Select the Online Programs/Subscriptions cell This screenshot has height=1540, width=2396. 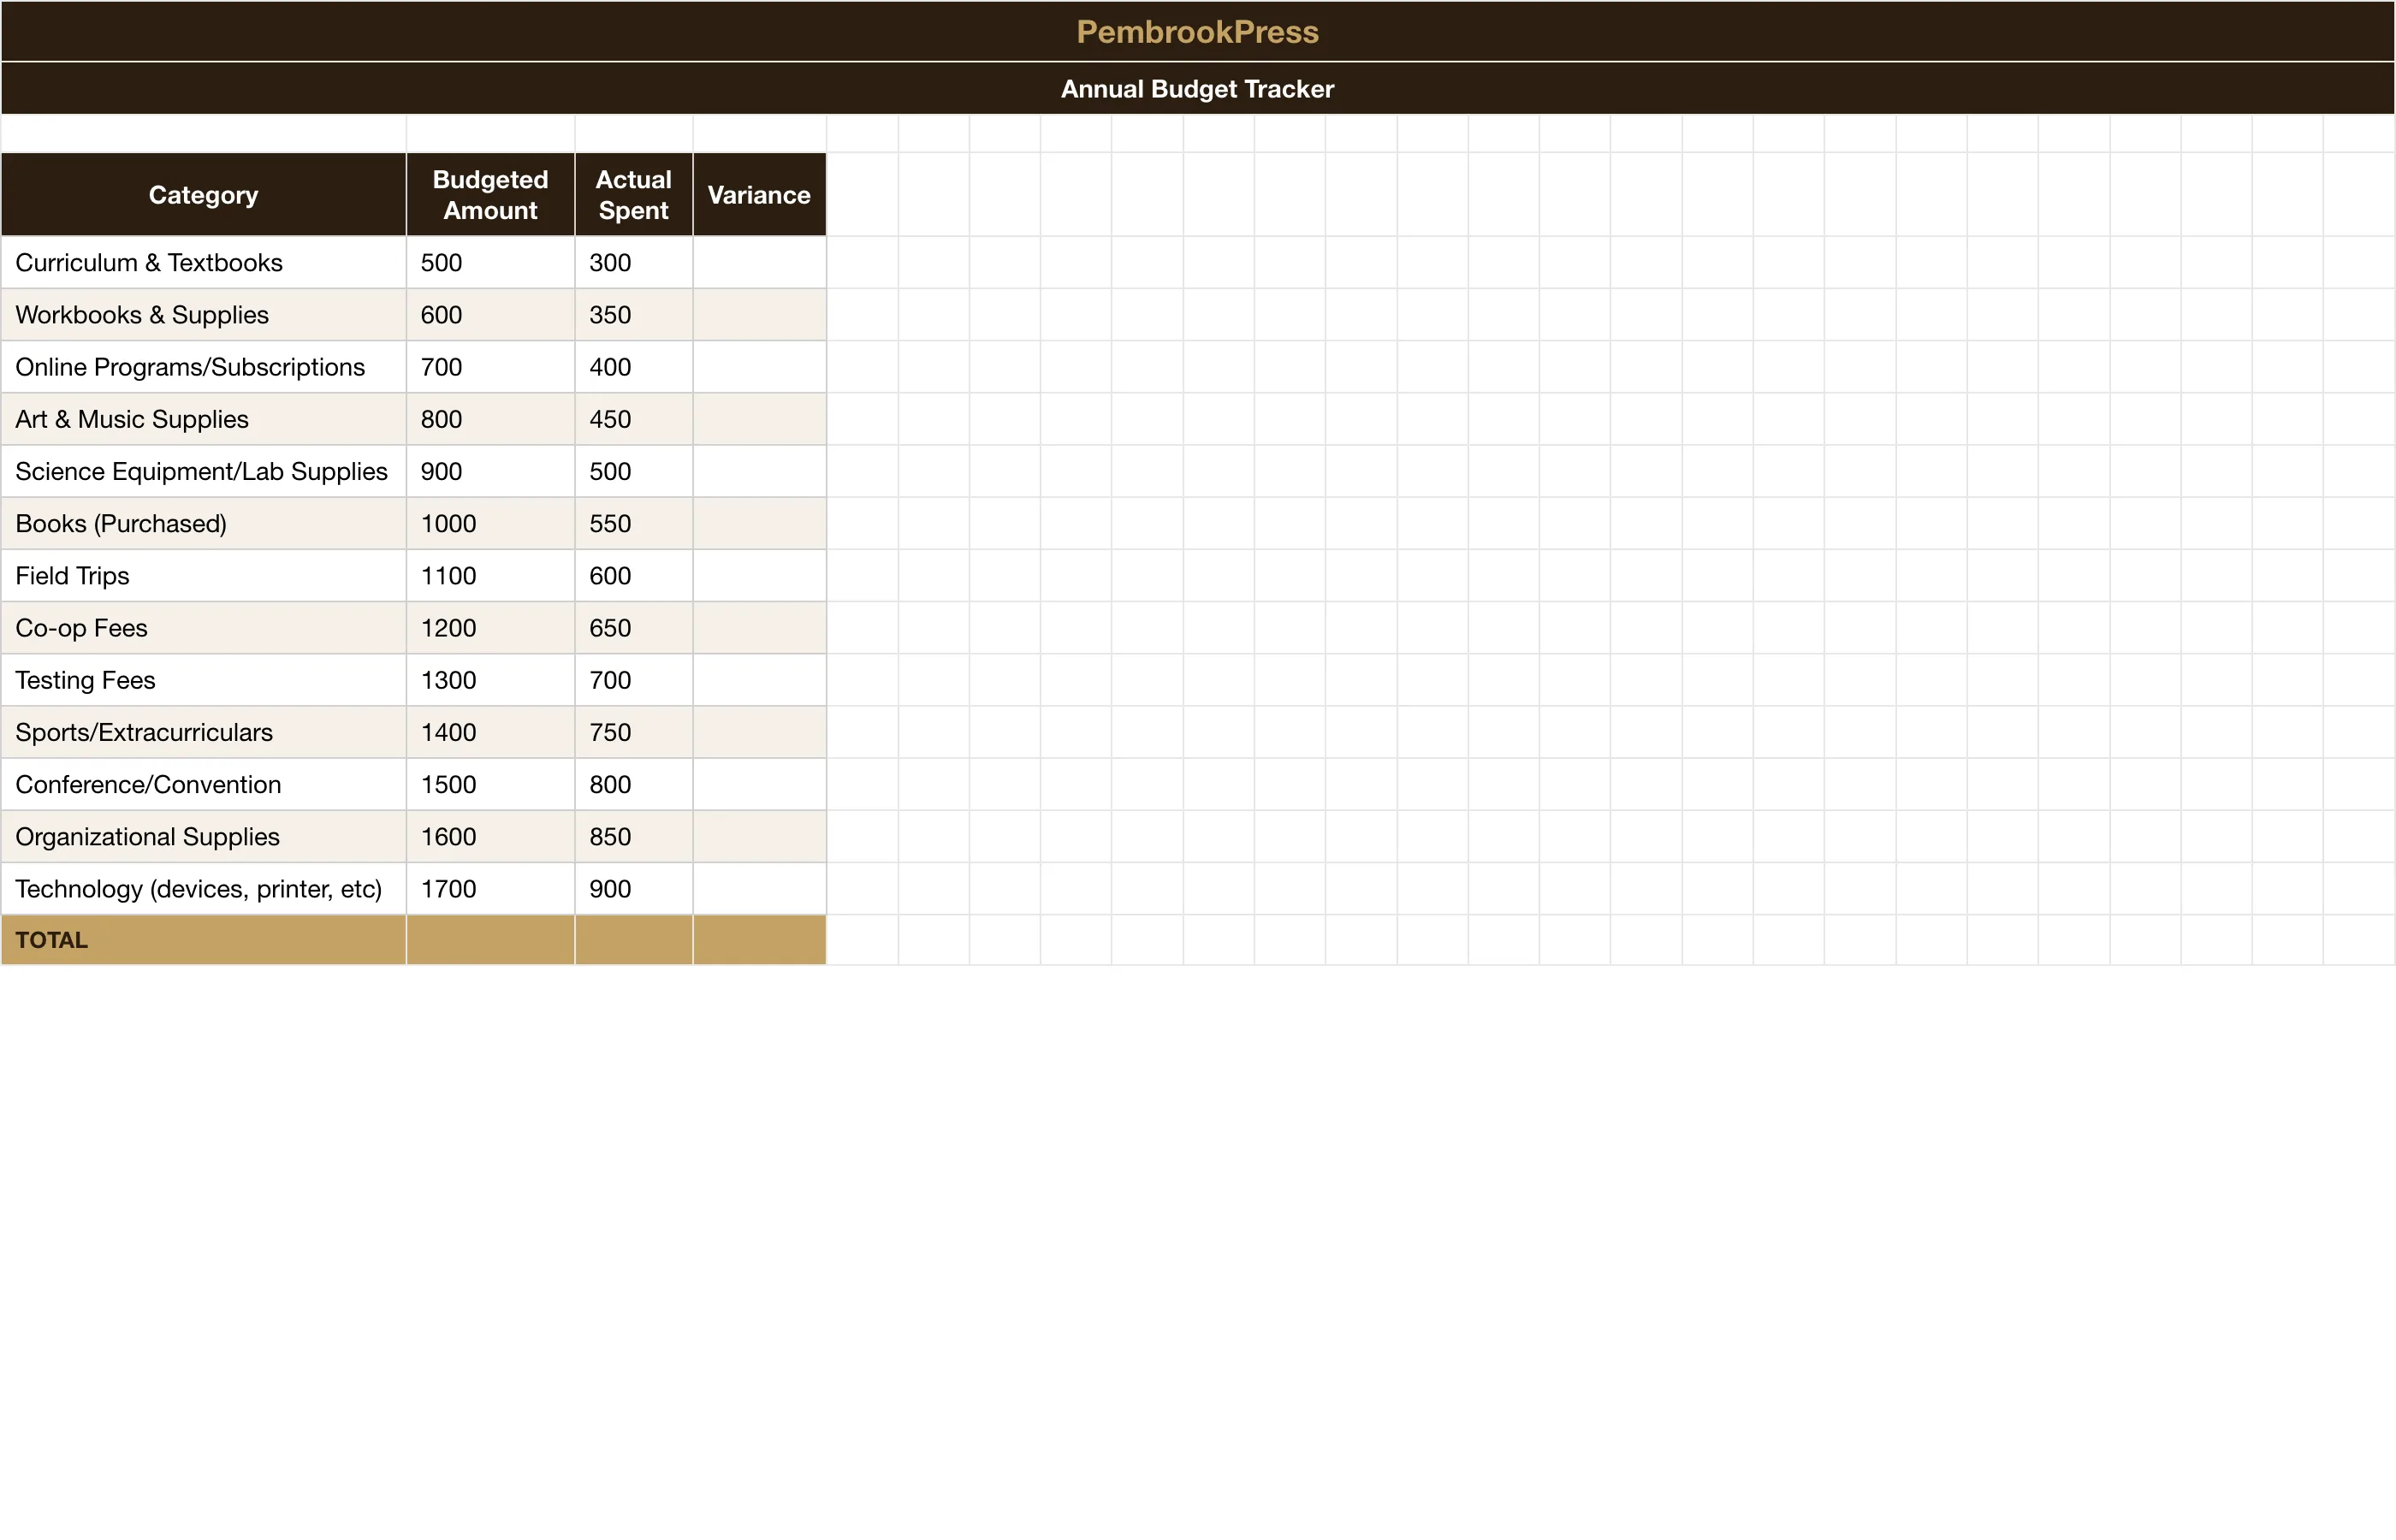(204, 367)
